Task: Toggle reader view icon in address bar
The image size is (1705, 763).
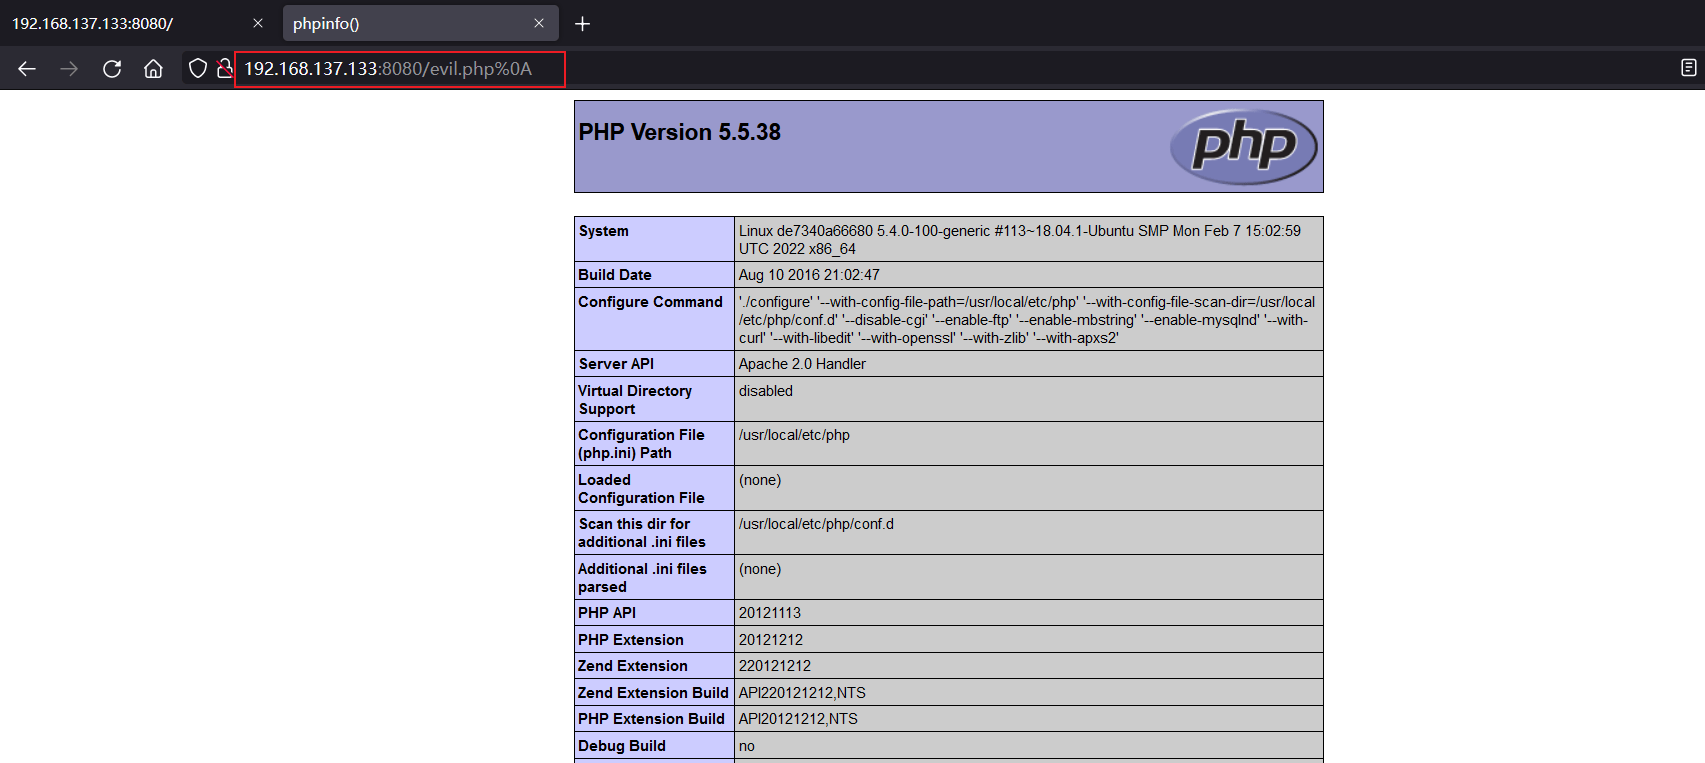Action: click(x=1689, y=68)
